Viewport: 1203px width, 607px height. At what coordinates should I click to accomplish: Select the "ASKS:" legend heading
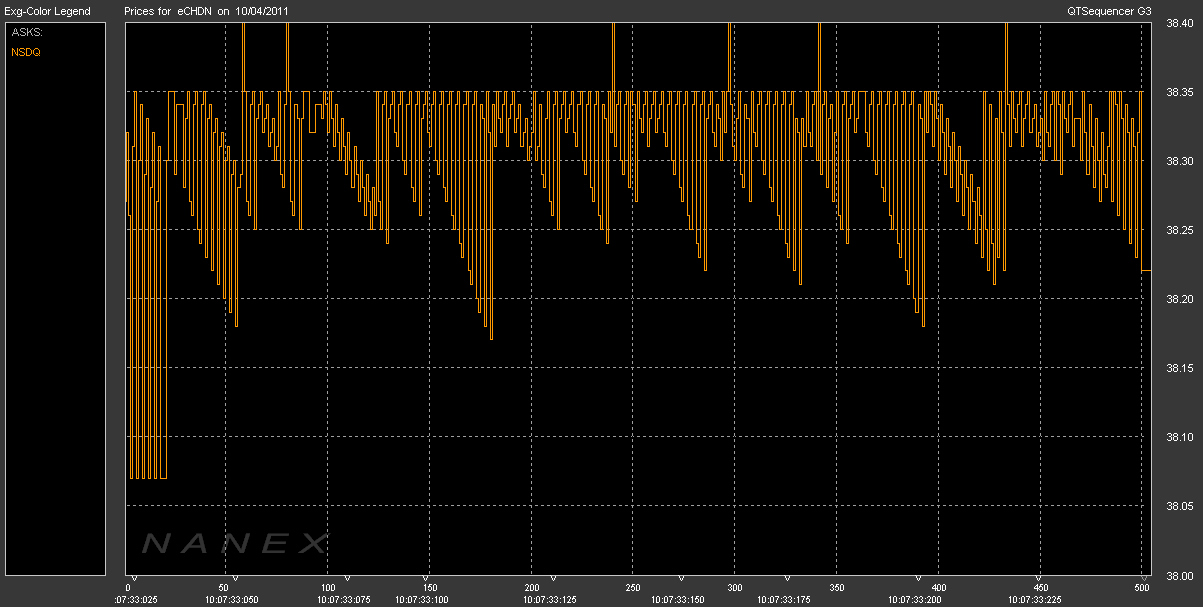pyautogui.click(x=26, y=32)
